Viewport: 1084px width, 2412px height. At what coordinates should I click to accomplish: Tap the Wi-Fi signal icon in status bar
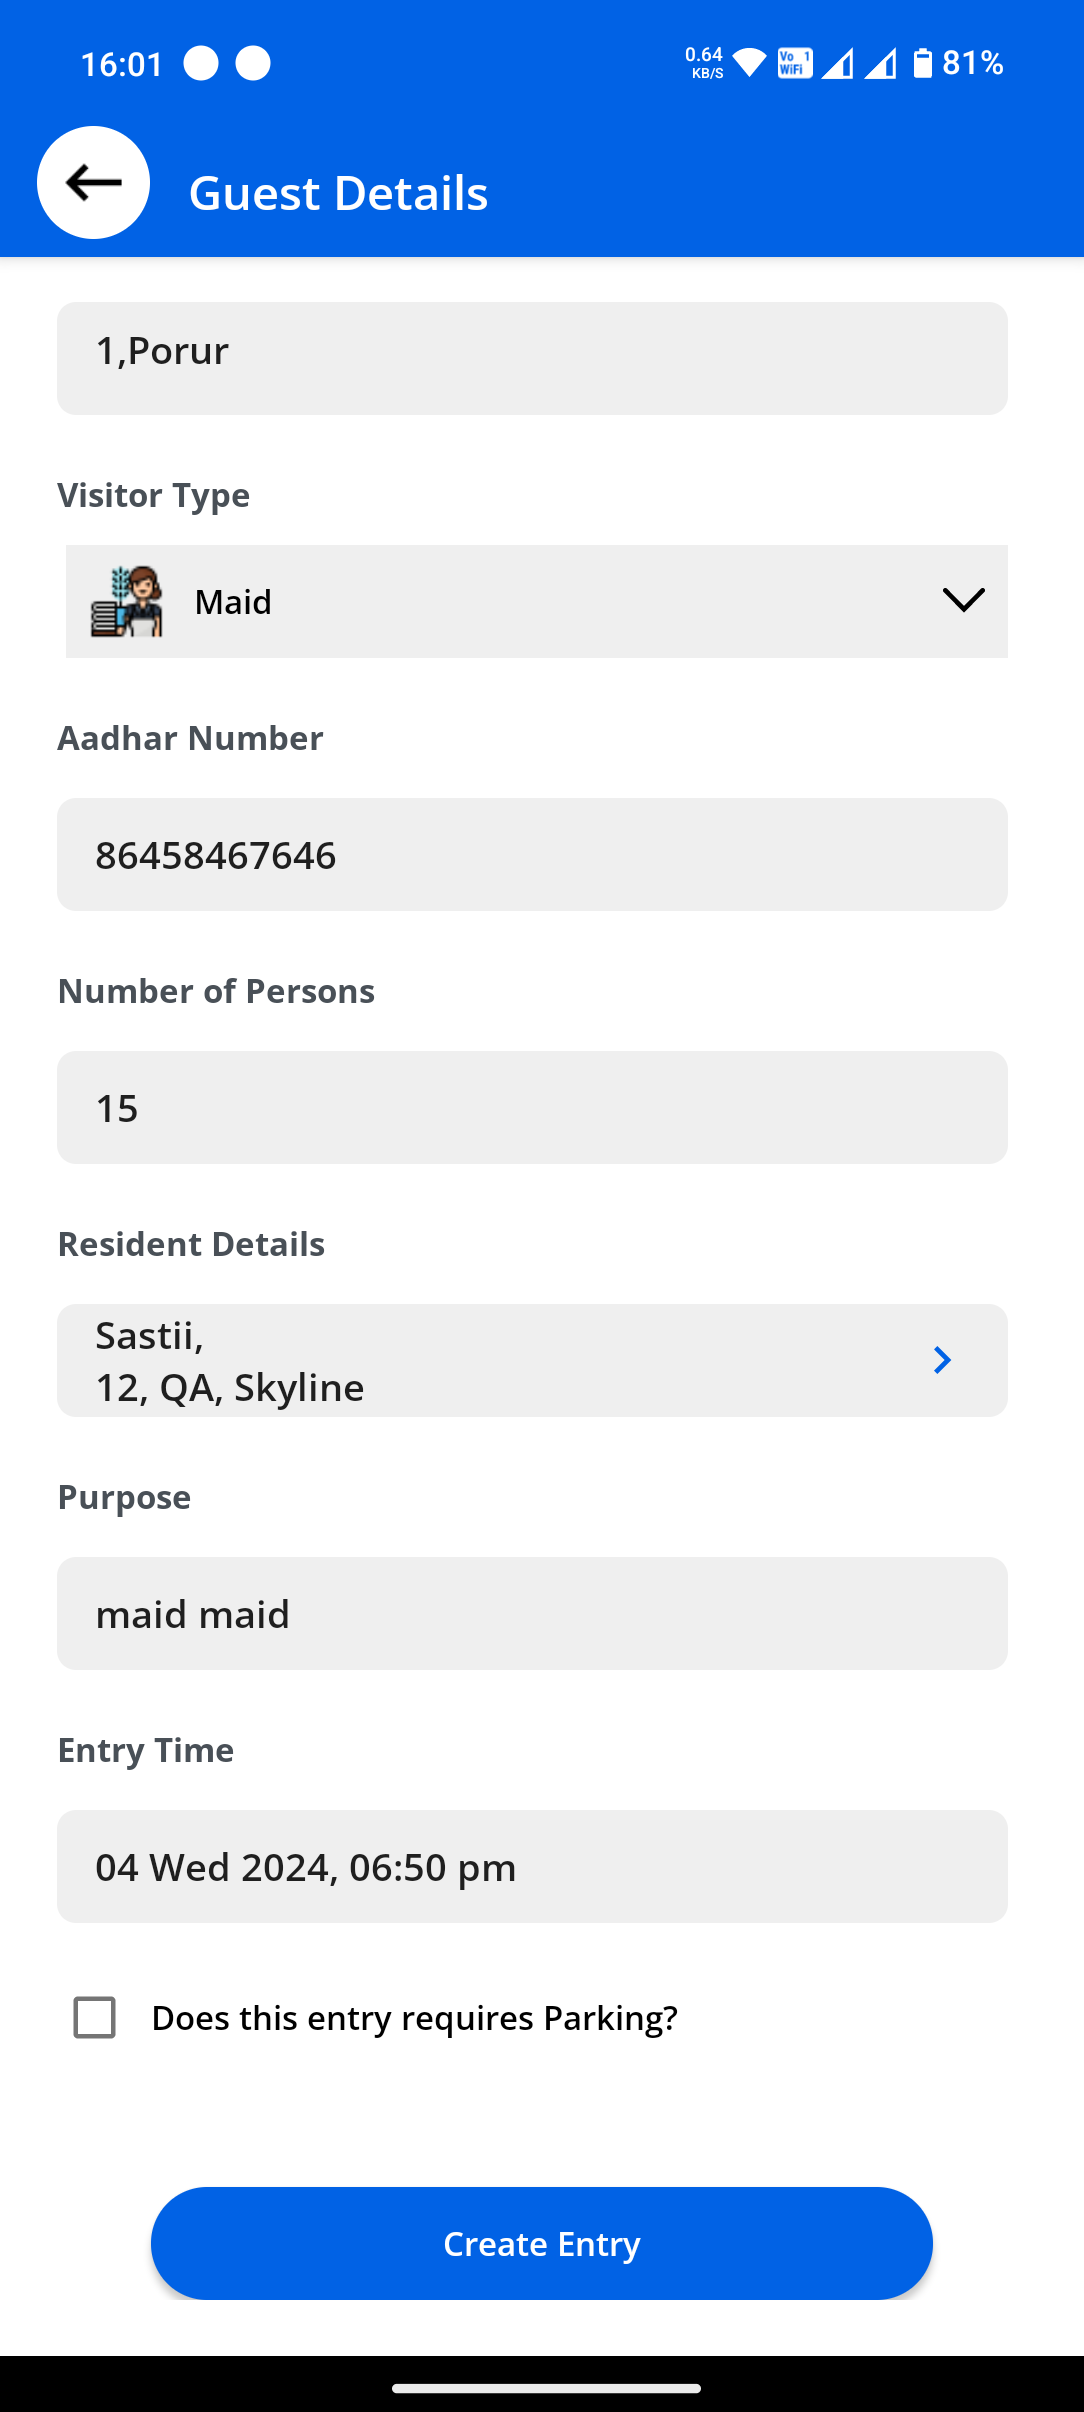[x=749, y=63]
